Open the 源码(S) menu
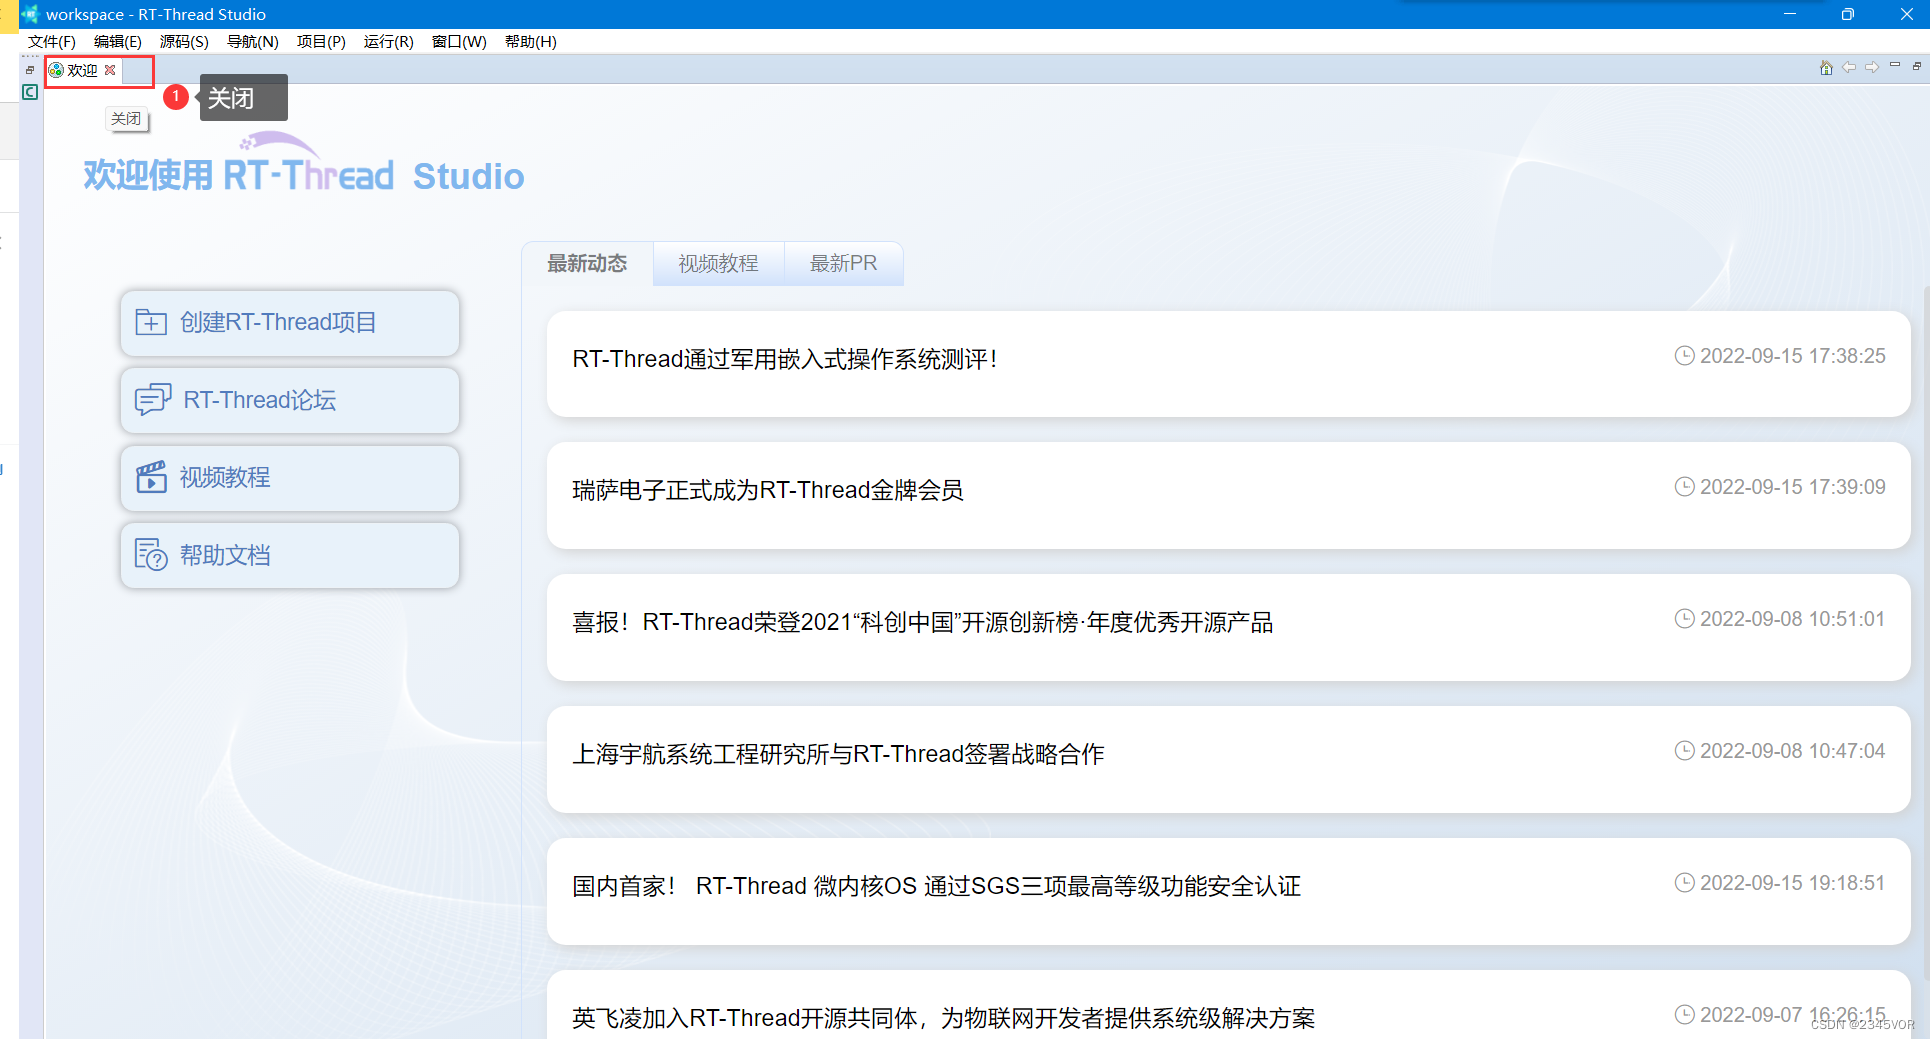 (x=184, y=41)
